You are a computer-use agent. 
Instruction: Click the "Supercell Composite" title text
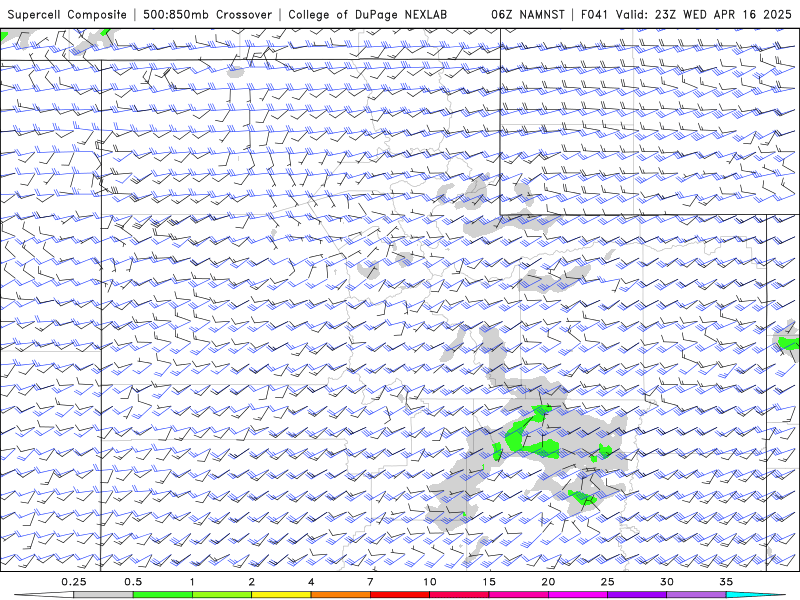coord(67,14)
